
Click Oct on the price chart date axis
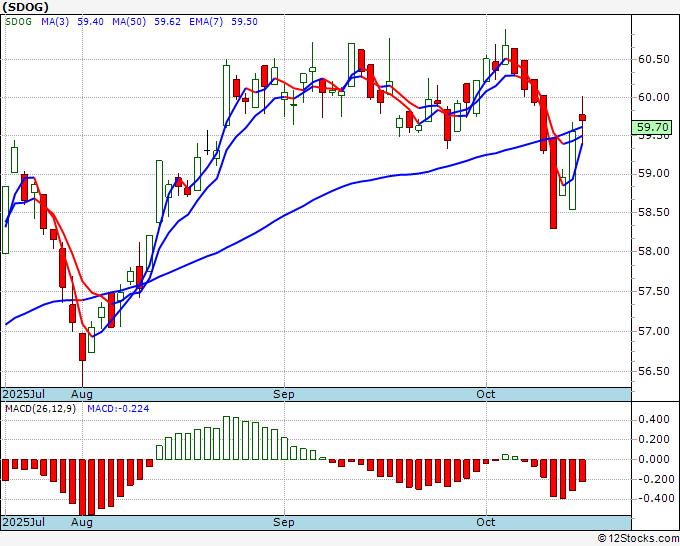tap(485, 394)
